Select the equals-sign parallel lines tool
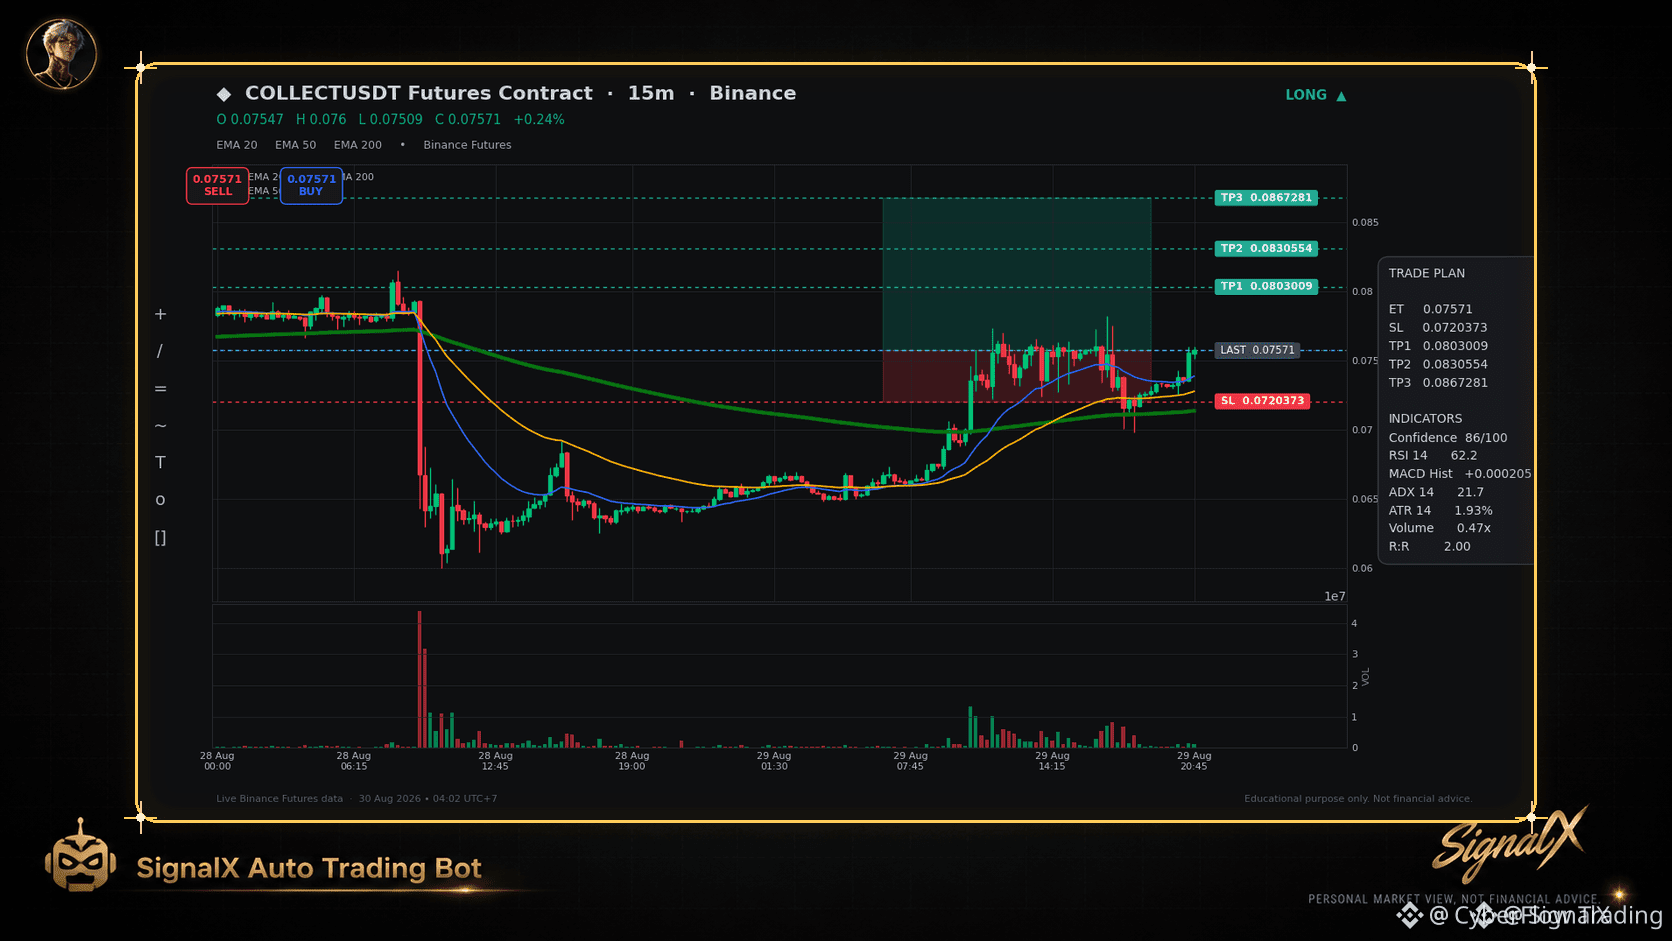This screenshot has width=1672, height=941. pos(160,388)
